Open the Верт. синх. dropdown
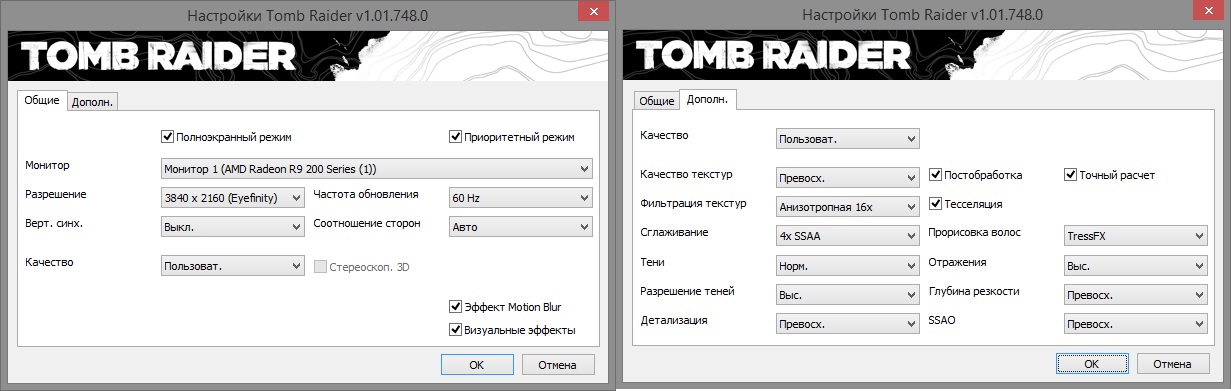This screenshot has width=1231, height=391. [232, 228]
